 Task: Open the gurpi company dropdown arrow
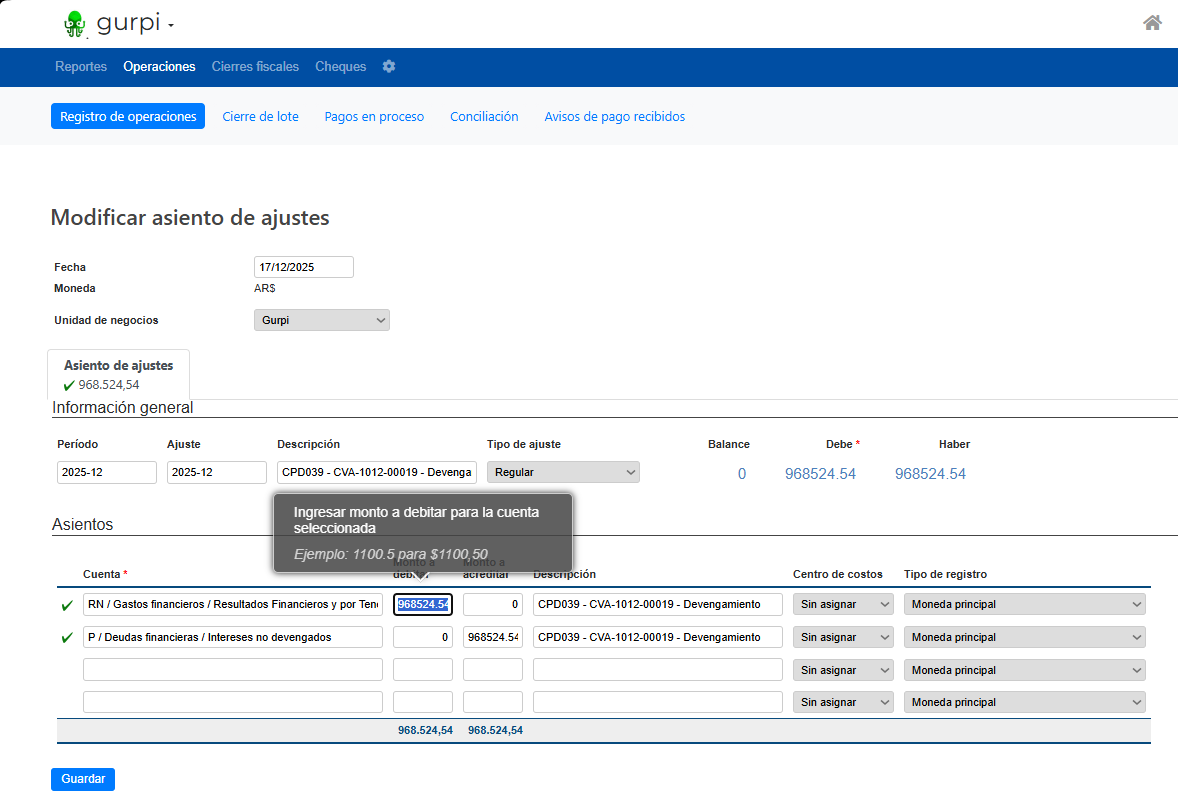pyautogui.click(x=171, y=26)
